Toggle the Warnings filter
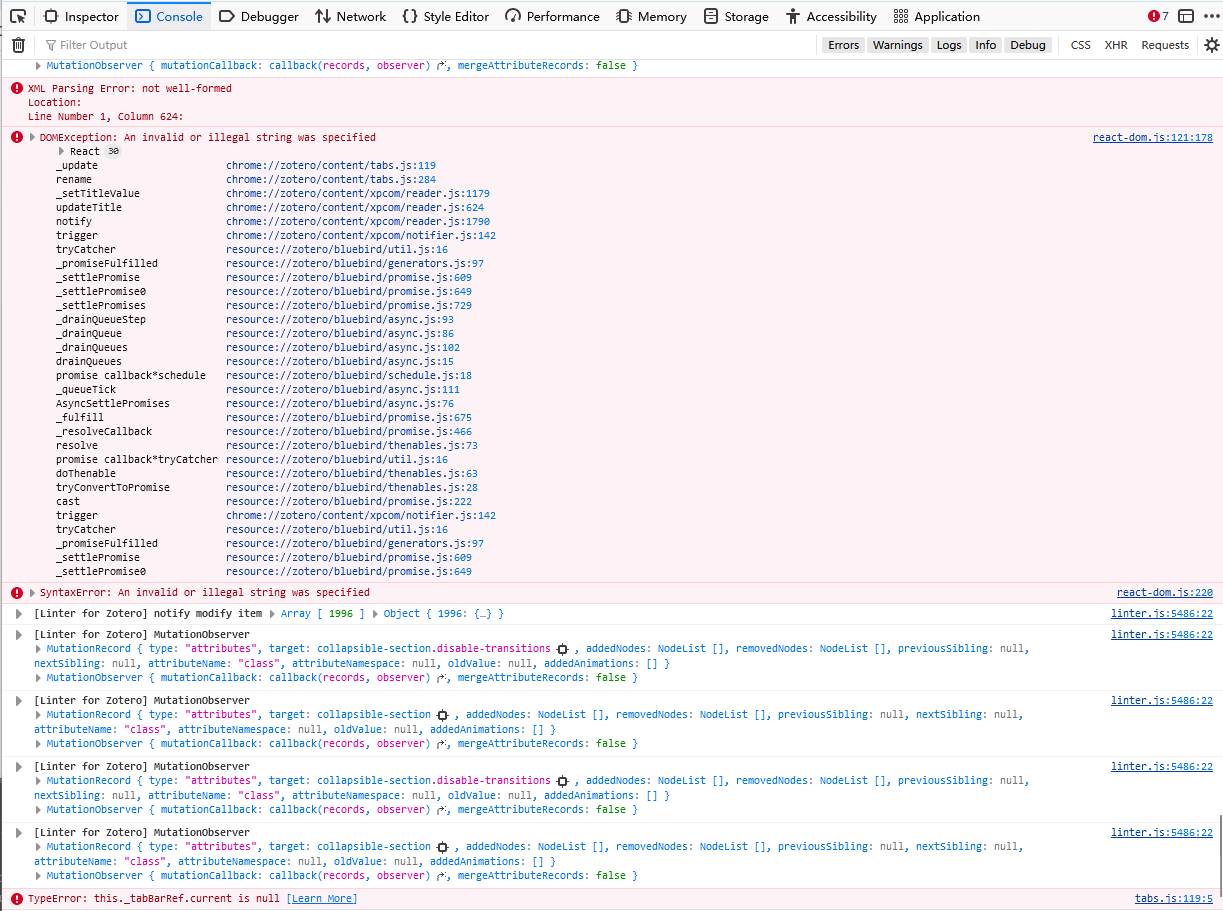 coord(897,45)
